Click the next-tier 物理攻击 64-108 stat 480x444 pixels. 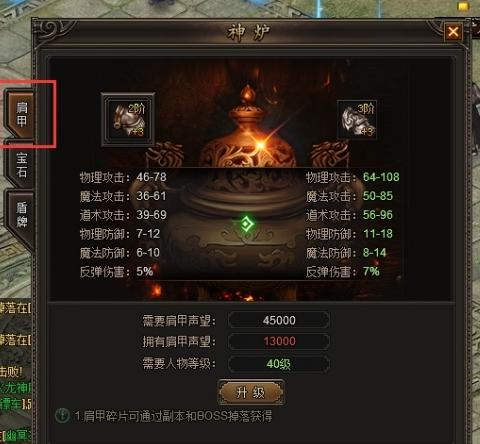click(x=353, y=177)
